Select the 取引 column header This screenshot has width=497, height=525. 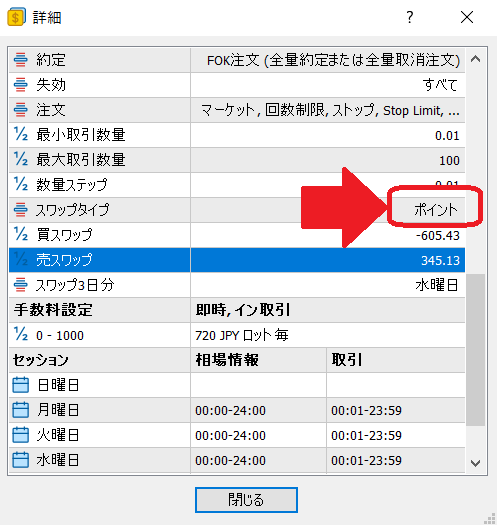tap(347, 360)
